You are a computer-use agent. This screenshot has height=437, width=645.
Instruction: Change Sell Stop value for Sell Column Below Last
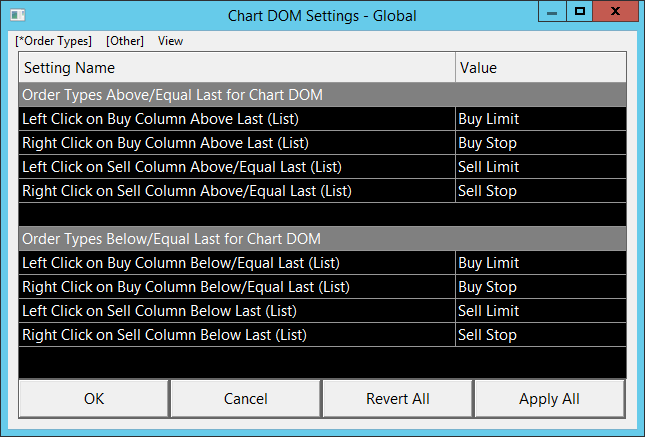pos(540,335)
